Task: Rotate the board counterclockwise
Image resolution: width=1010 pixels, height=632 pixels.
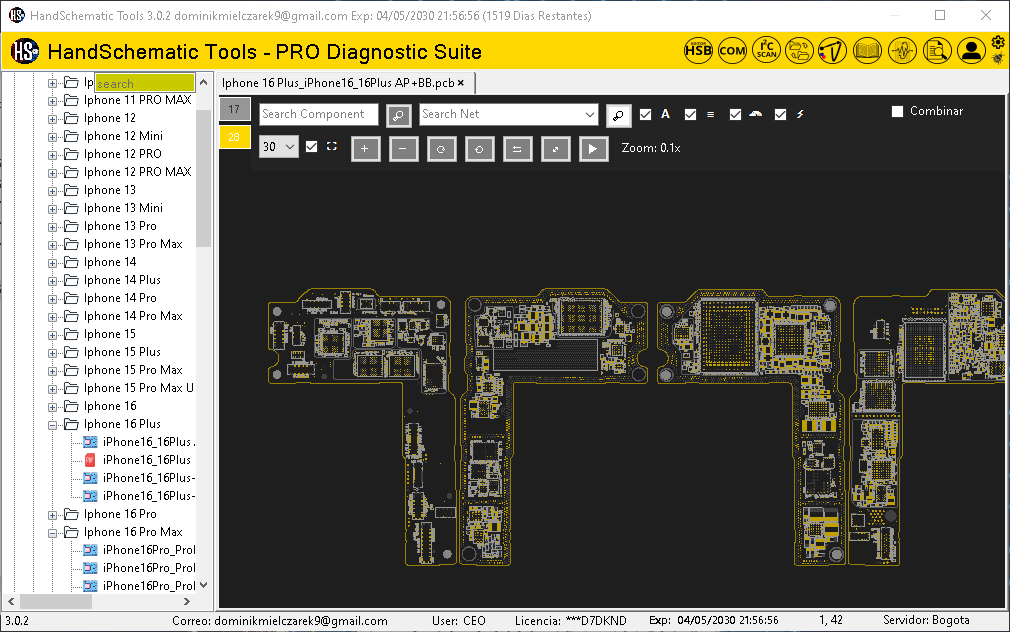Action: (x=479, y=149)
